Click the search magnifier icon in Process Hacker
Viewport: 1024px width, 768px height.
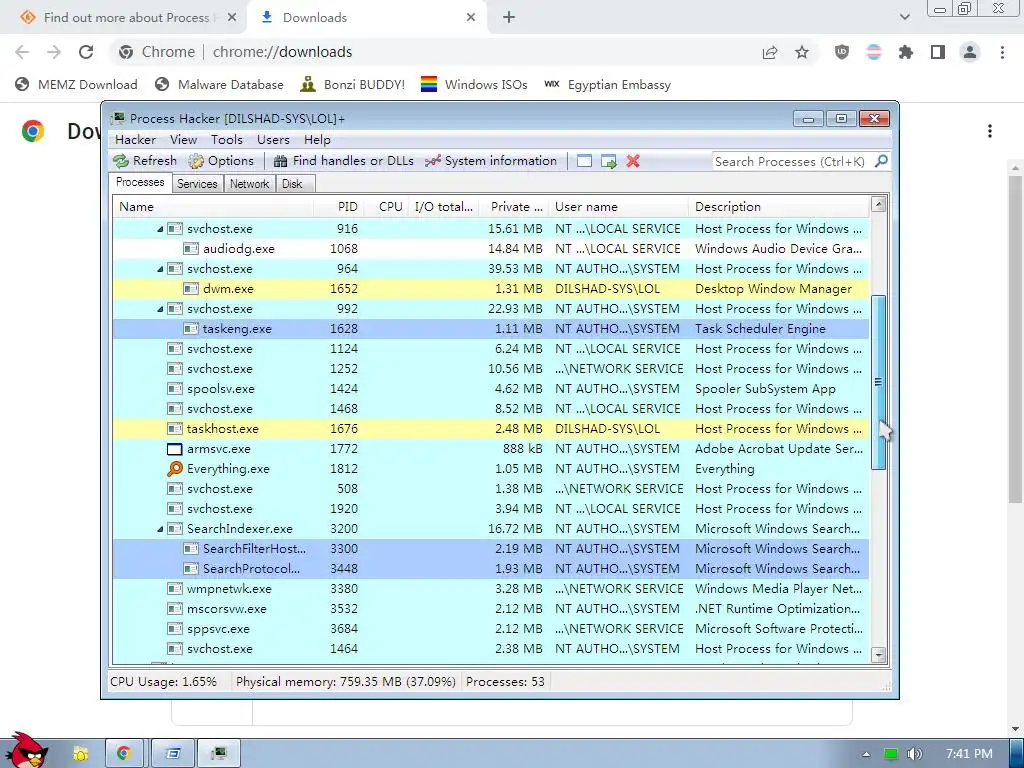click(881, 161)
